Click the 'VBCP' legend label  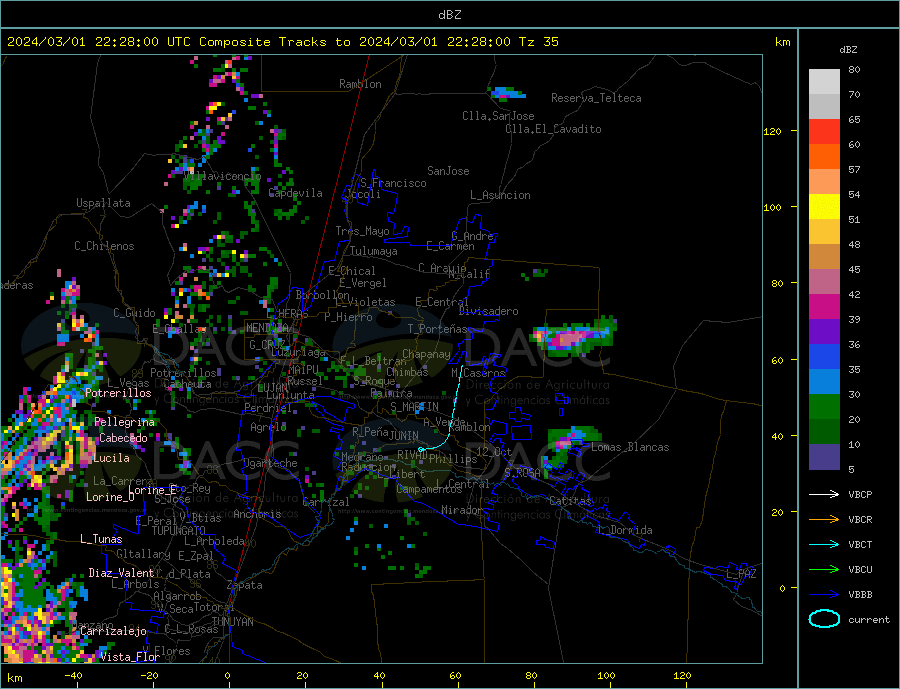coord(860,494)
